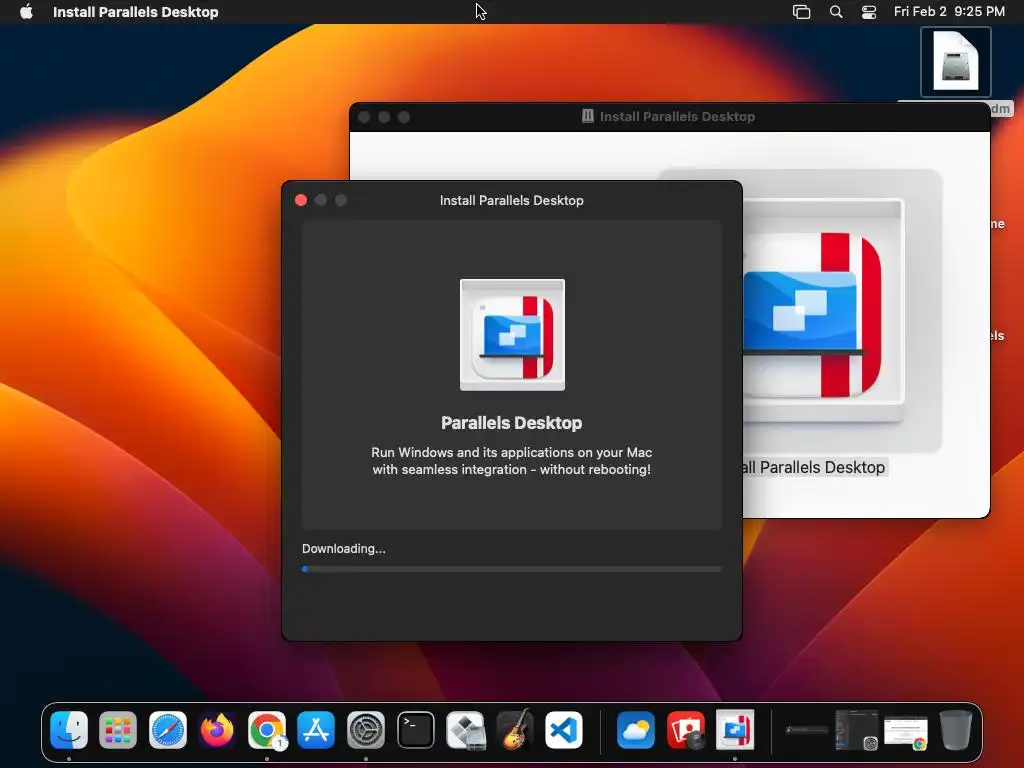Click the Downloading progress bar
Image resolution: width=1024 pixels, height=768 pixels.
click(x=511, y=569)
